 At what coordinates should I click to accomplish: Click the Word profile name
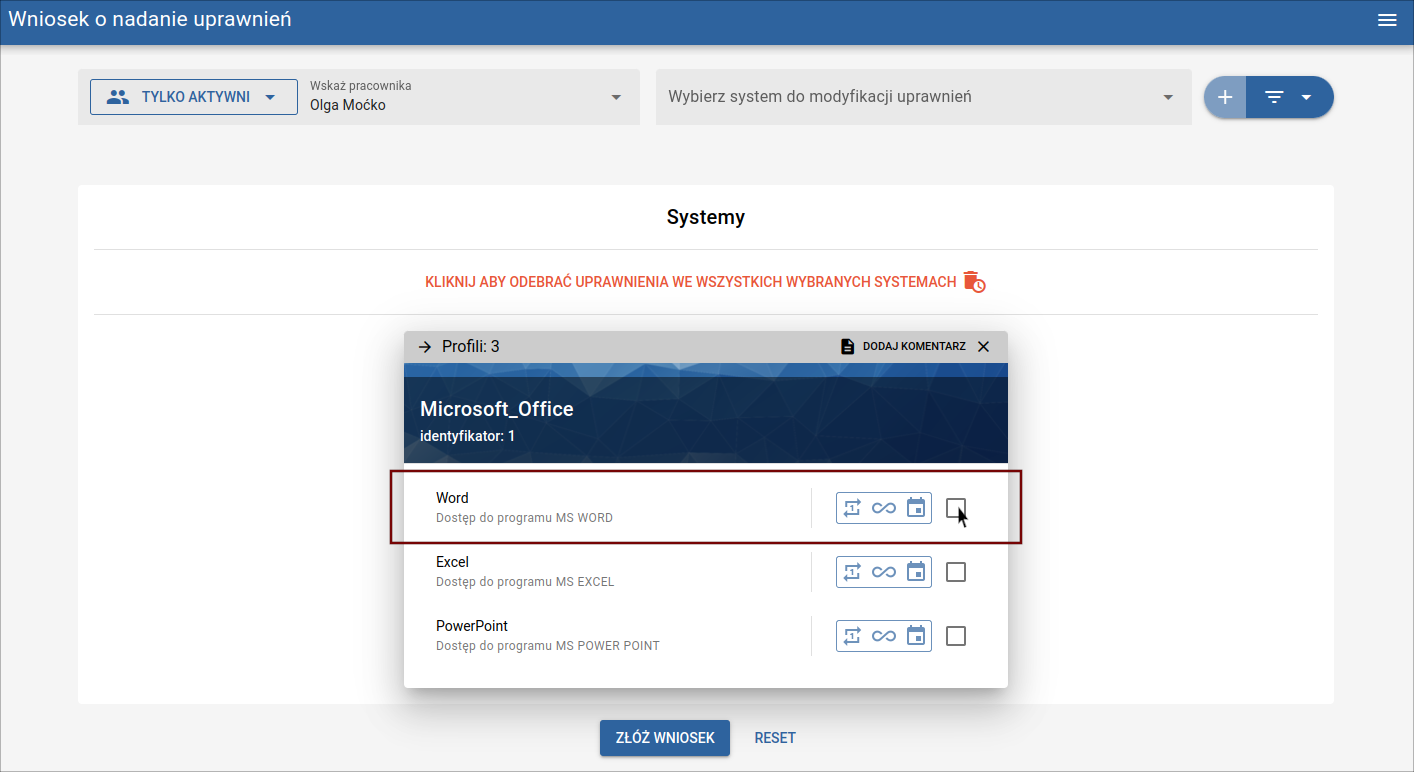(x=452, y=498)
